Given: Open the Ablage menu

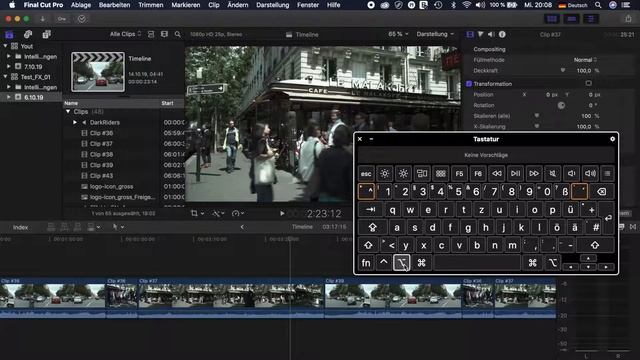Looking at the screenshot, I should (81, 5).
